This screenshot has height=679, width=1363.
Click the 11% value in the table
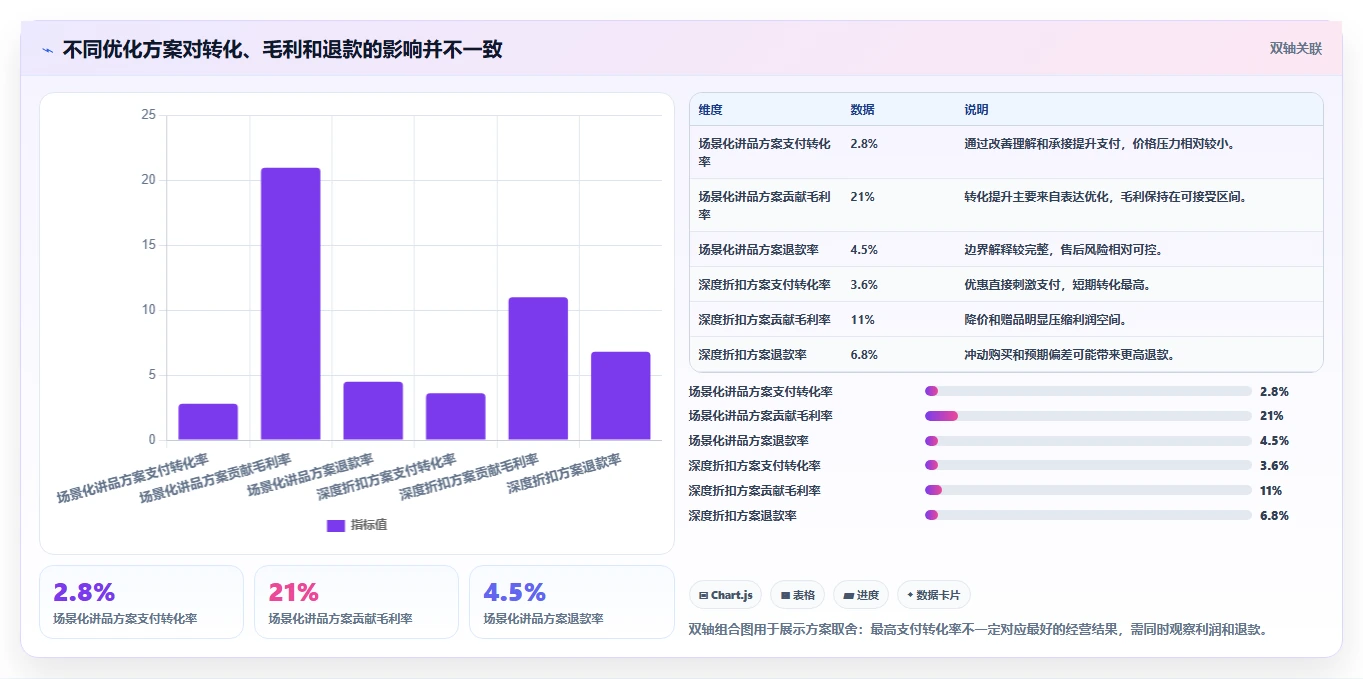click(862, 319)
